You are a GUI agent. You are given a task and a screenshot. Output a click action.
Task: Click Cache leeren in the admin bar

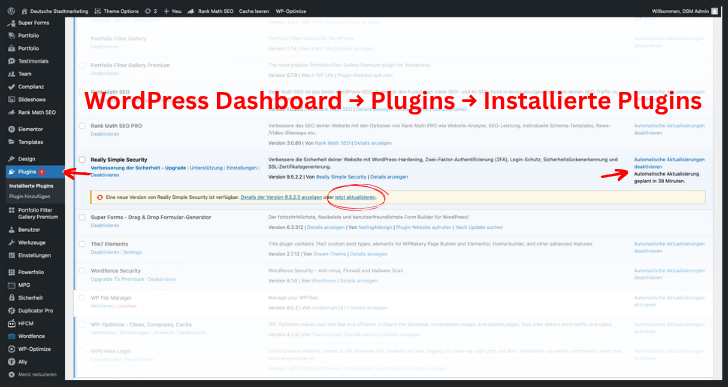point(254,11)
